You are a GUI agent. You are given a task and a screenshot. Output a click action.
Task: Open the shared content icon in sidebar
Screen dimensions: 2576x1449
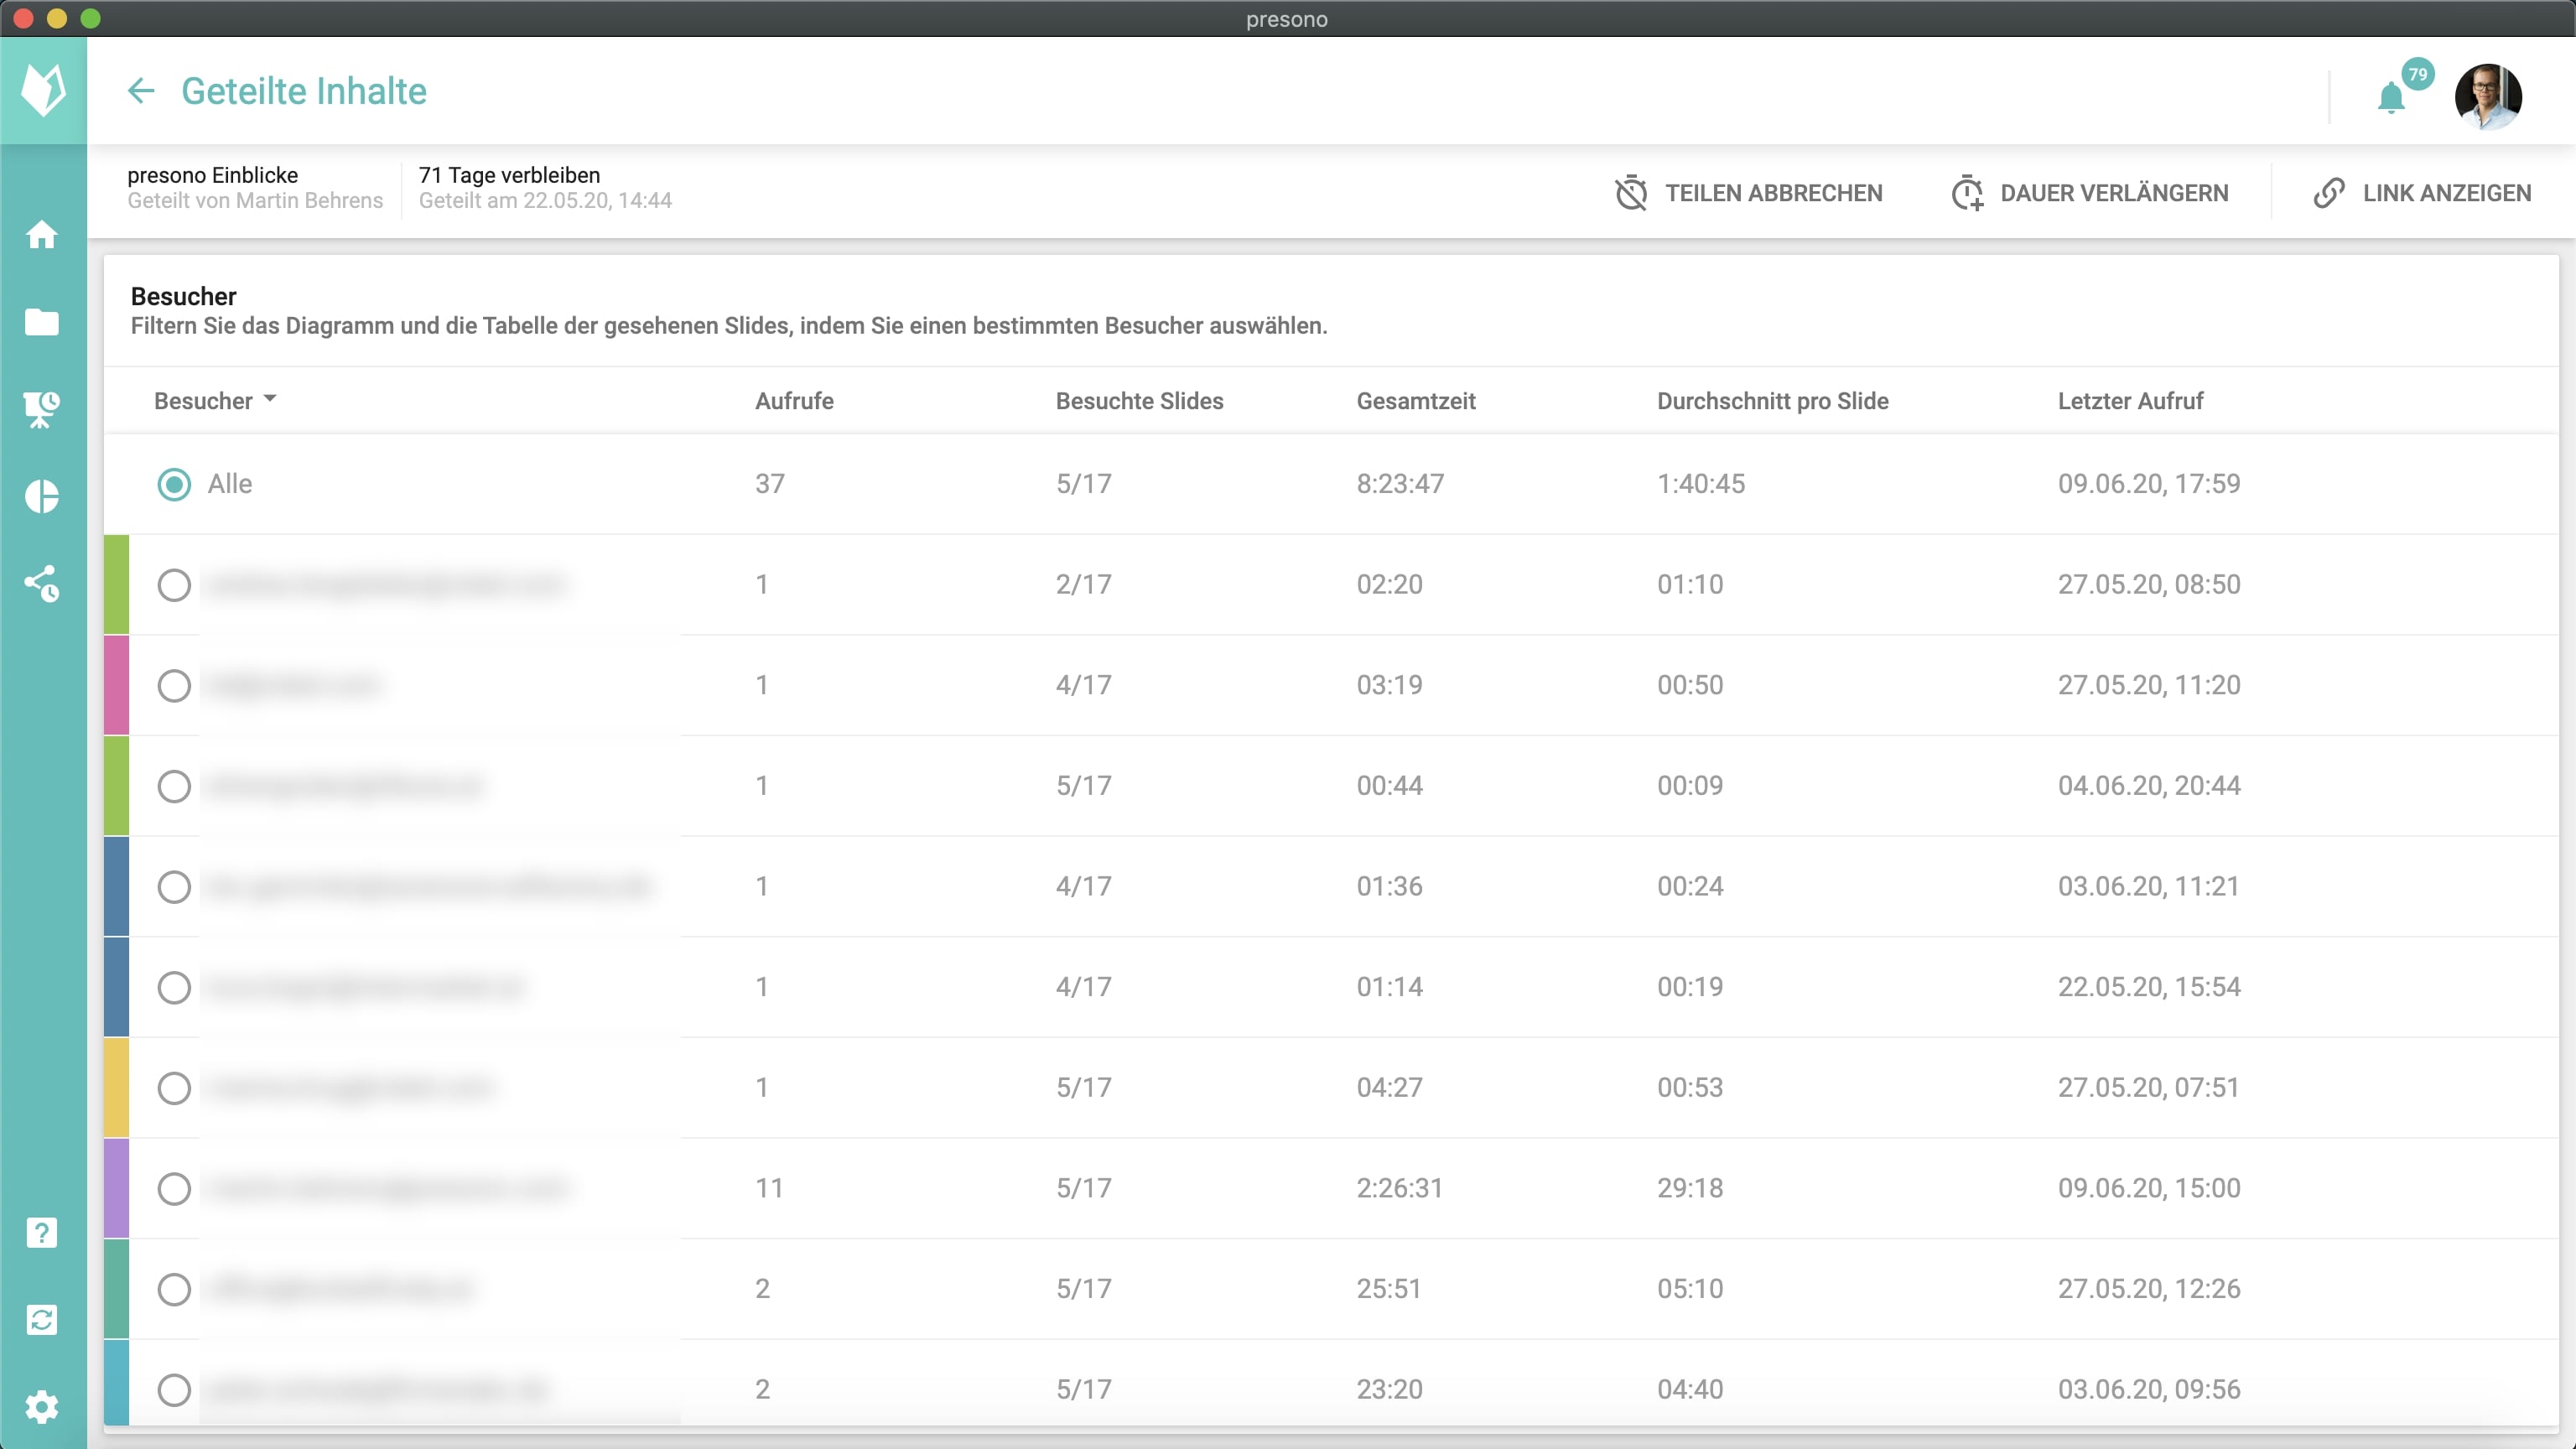point(42,583)
